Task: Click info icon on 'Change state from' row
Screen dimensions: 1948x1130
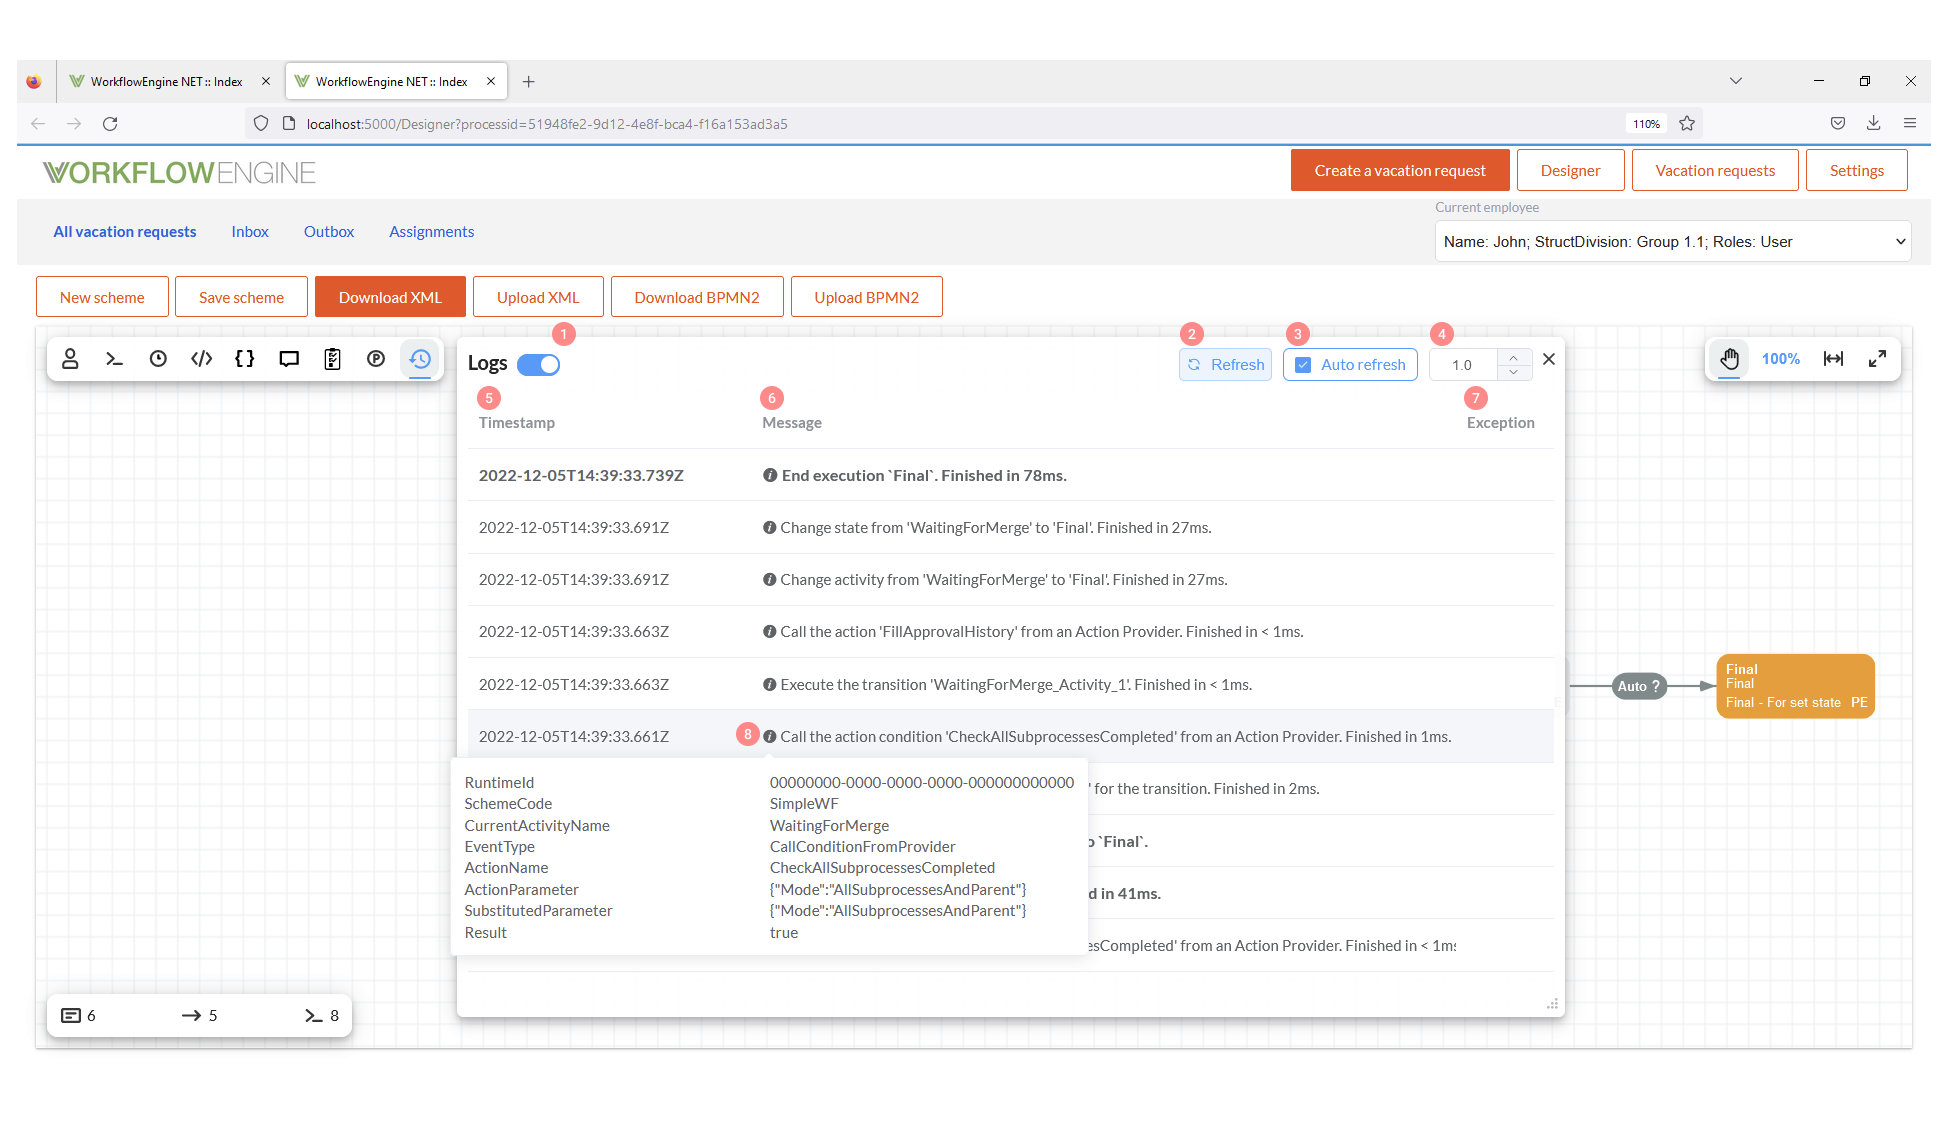Action: pos(770,528)
